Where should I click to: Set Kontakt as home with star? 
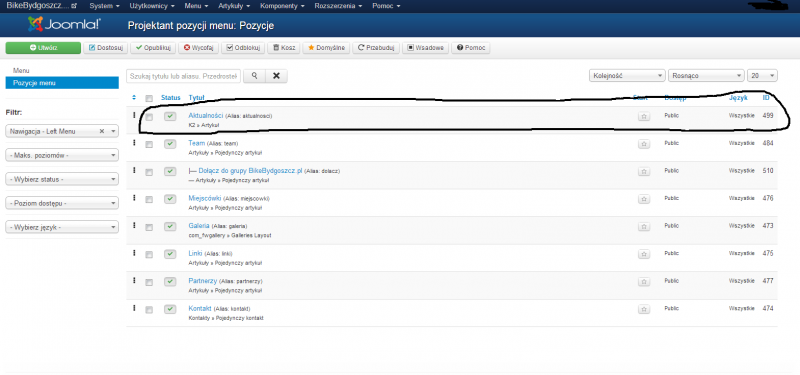644,309
